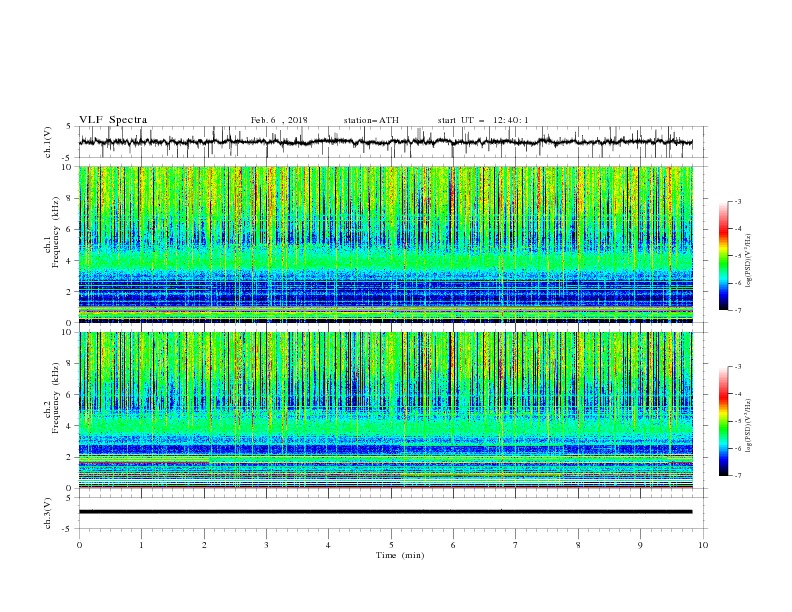This screenshot has width=792, height=612.
Task: Click the ch.1 color bar log(PSD) label
Action: (748, 261)
